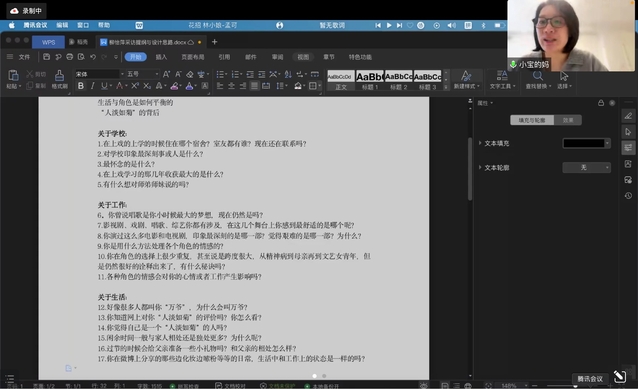Expand the 文本填充 section
Image resolution: width=638 pixels, height=389 pixels.
pyautogui.click(x=494, y=143)
